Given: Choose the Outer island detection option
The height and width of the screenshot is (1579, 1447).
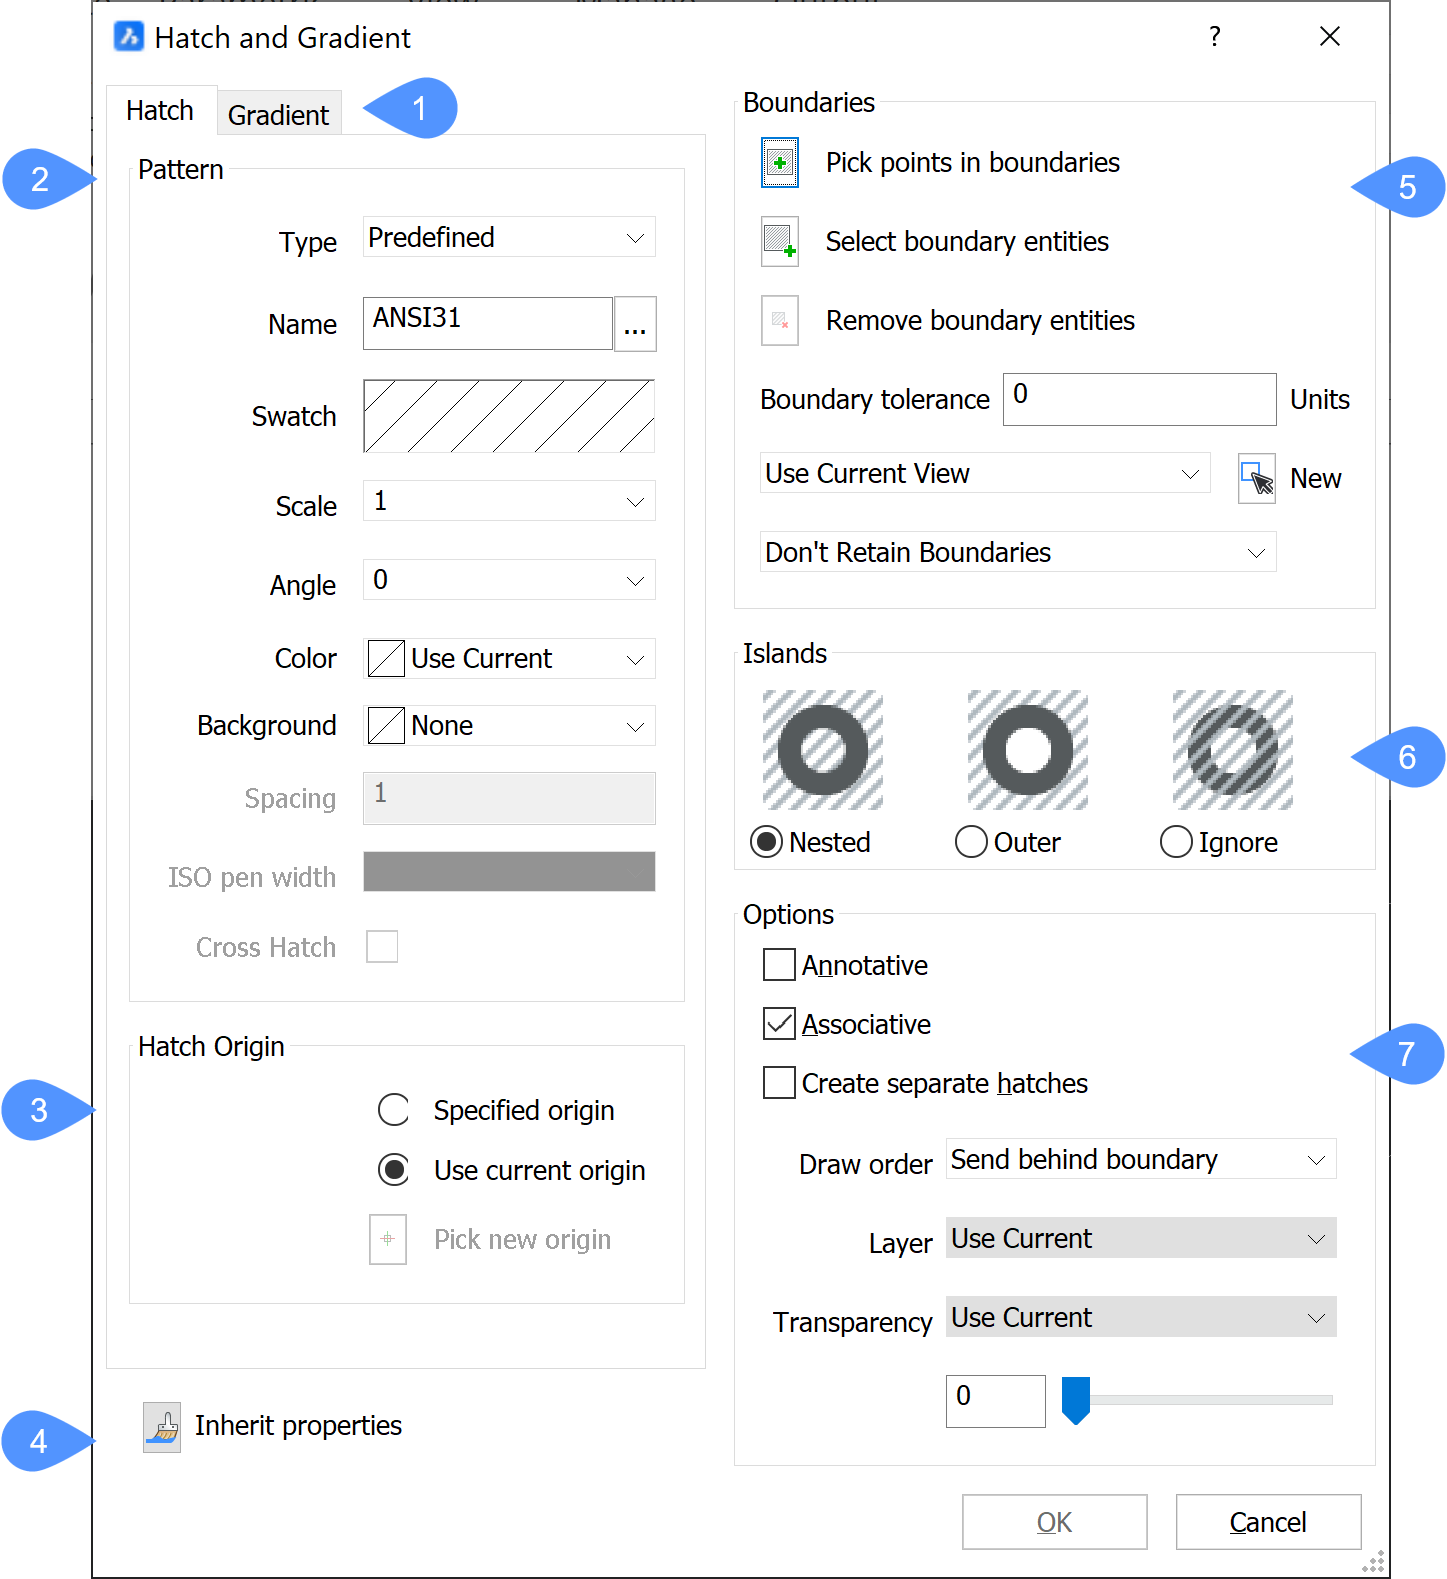Looking at the screenshot, I should click(971, 842).
